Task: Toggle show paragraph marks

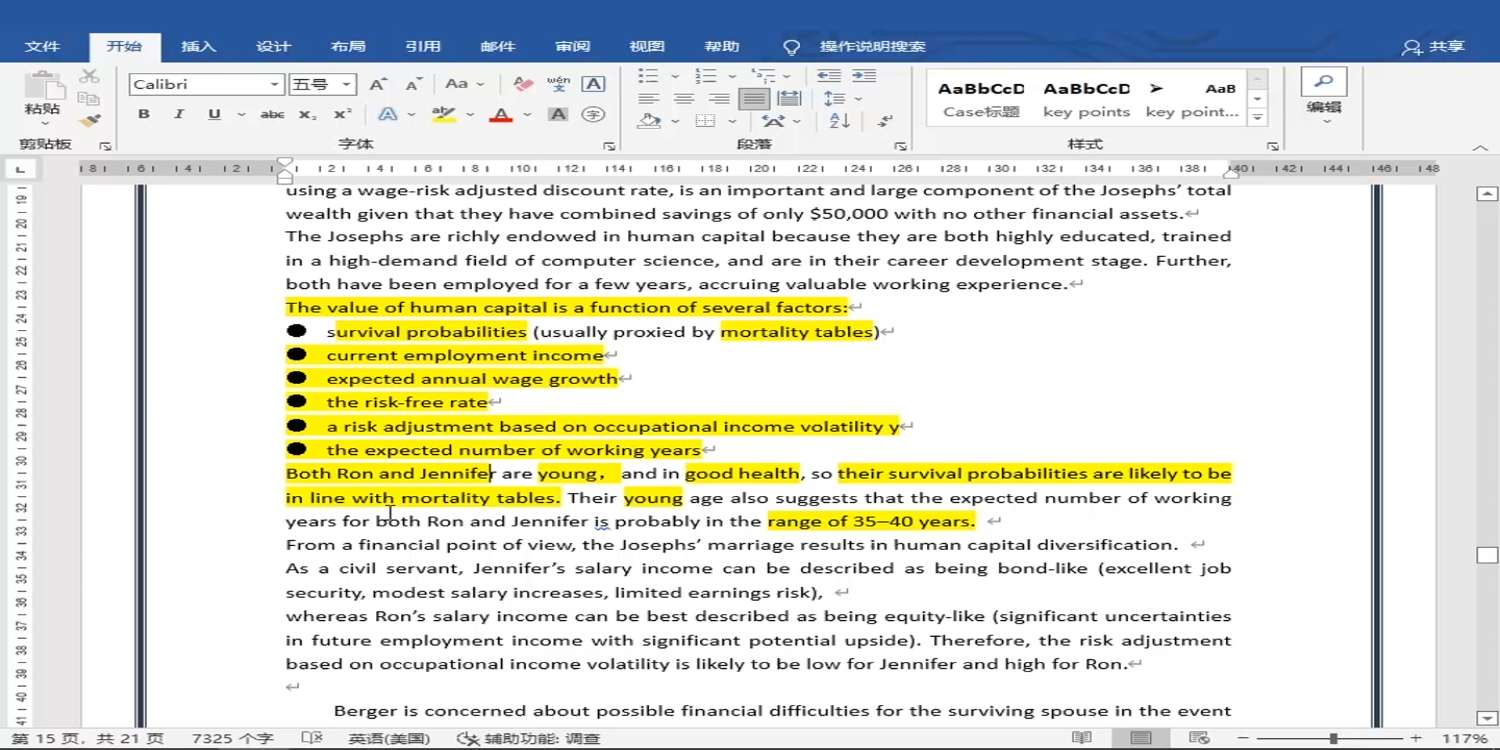Action: point(885,121)
